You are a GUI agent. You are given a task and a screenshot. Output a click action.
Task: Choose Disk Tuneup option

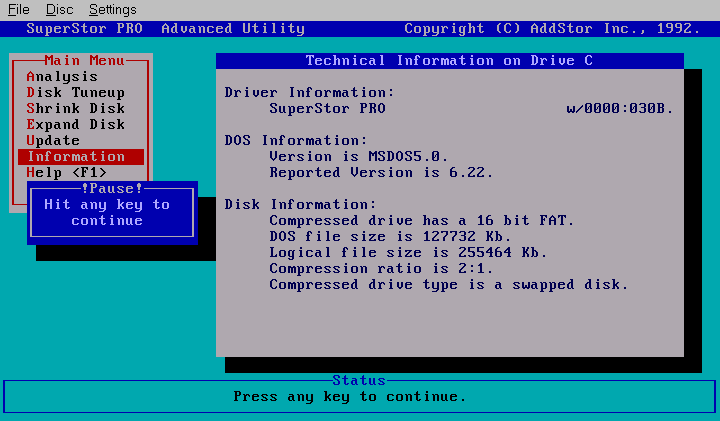pos(76,93)
